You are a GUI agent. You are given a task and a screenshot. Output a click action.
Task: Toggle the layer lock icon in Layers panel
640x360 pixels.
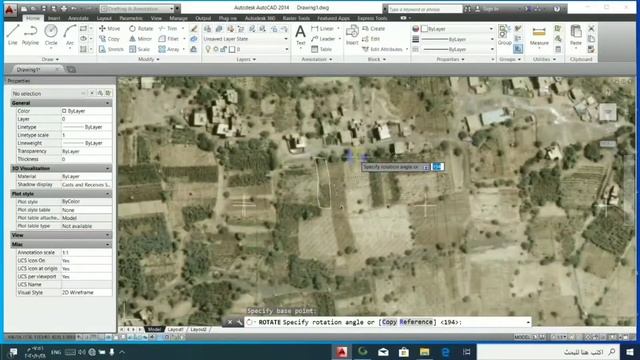point(224,49)
